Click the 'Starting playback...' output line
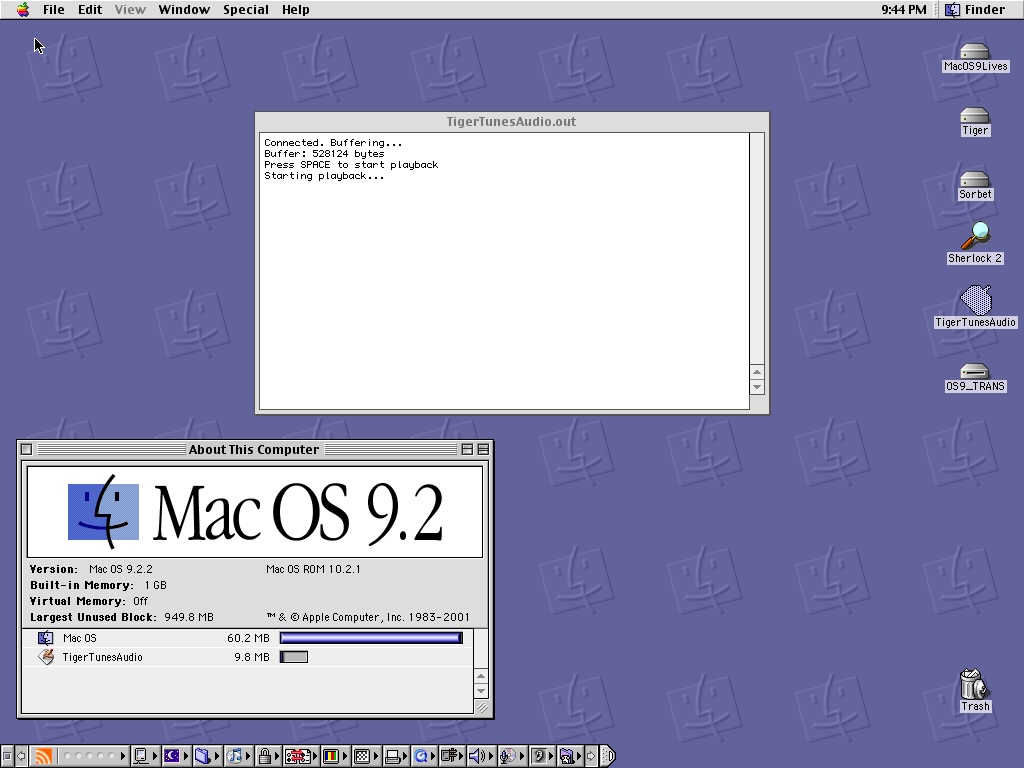 [x=324, y=176]
